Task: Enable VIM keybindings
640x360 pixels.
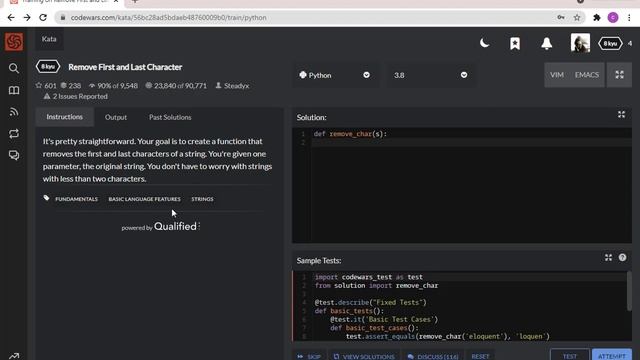Action: 556,75
